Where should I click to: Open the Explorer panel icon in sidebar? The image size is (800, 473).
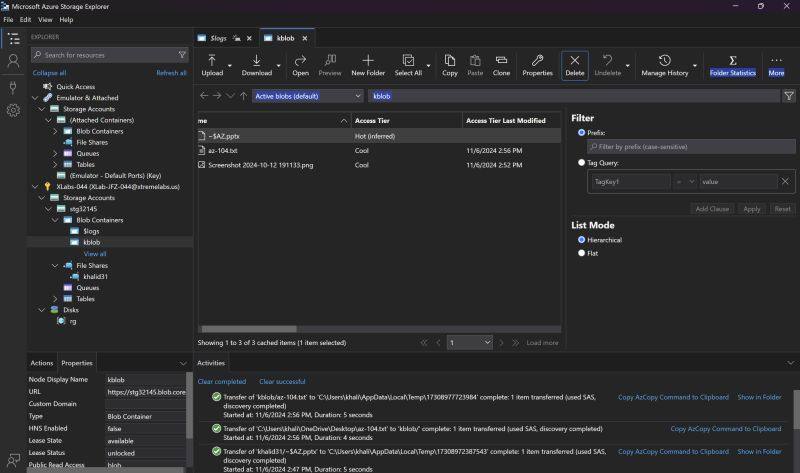coord(13,38)
